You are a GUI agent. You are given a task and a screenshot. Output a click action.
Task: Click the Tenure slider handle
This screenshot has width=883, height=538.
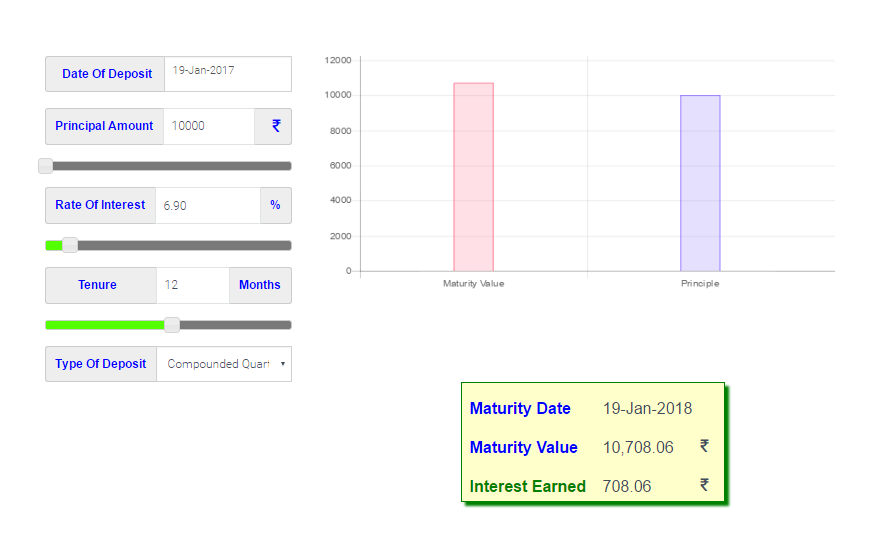[172, 325]
